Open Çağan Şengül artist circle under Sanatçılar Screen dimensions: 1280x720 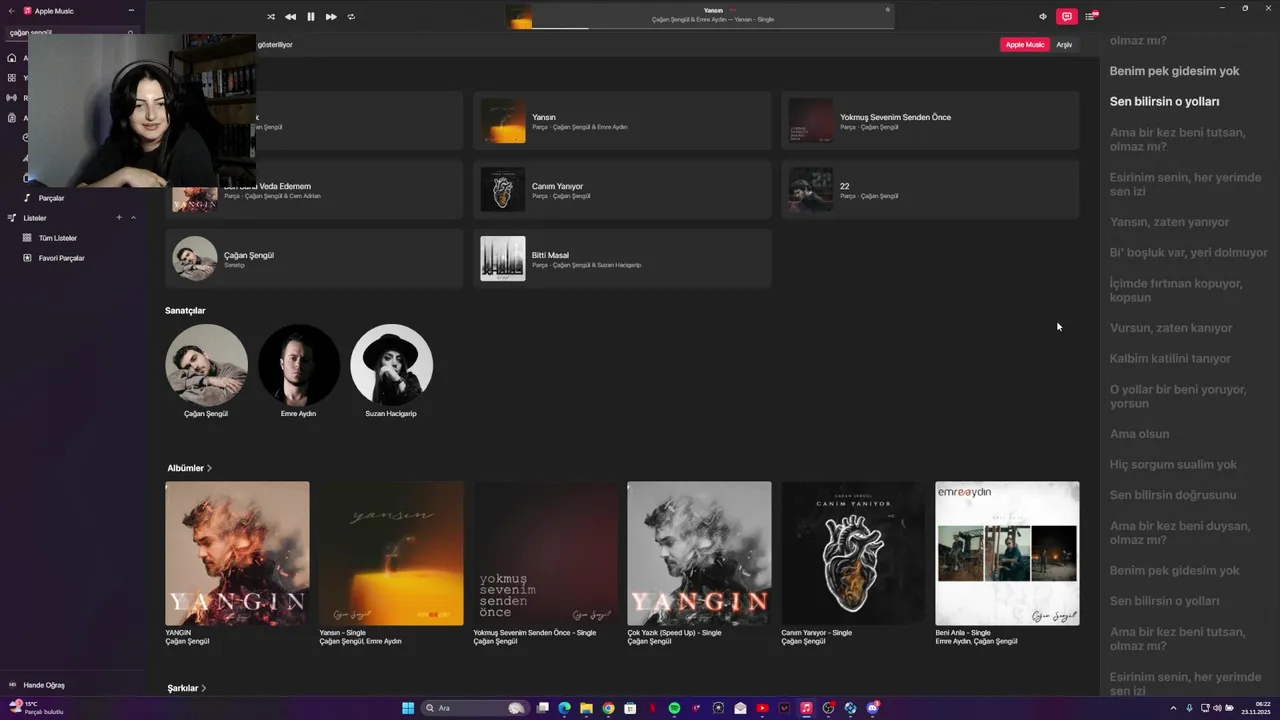tap(206, 365)
